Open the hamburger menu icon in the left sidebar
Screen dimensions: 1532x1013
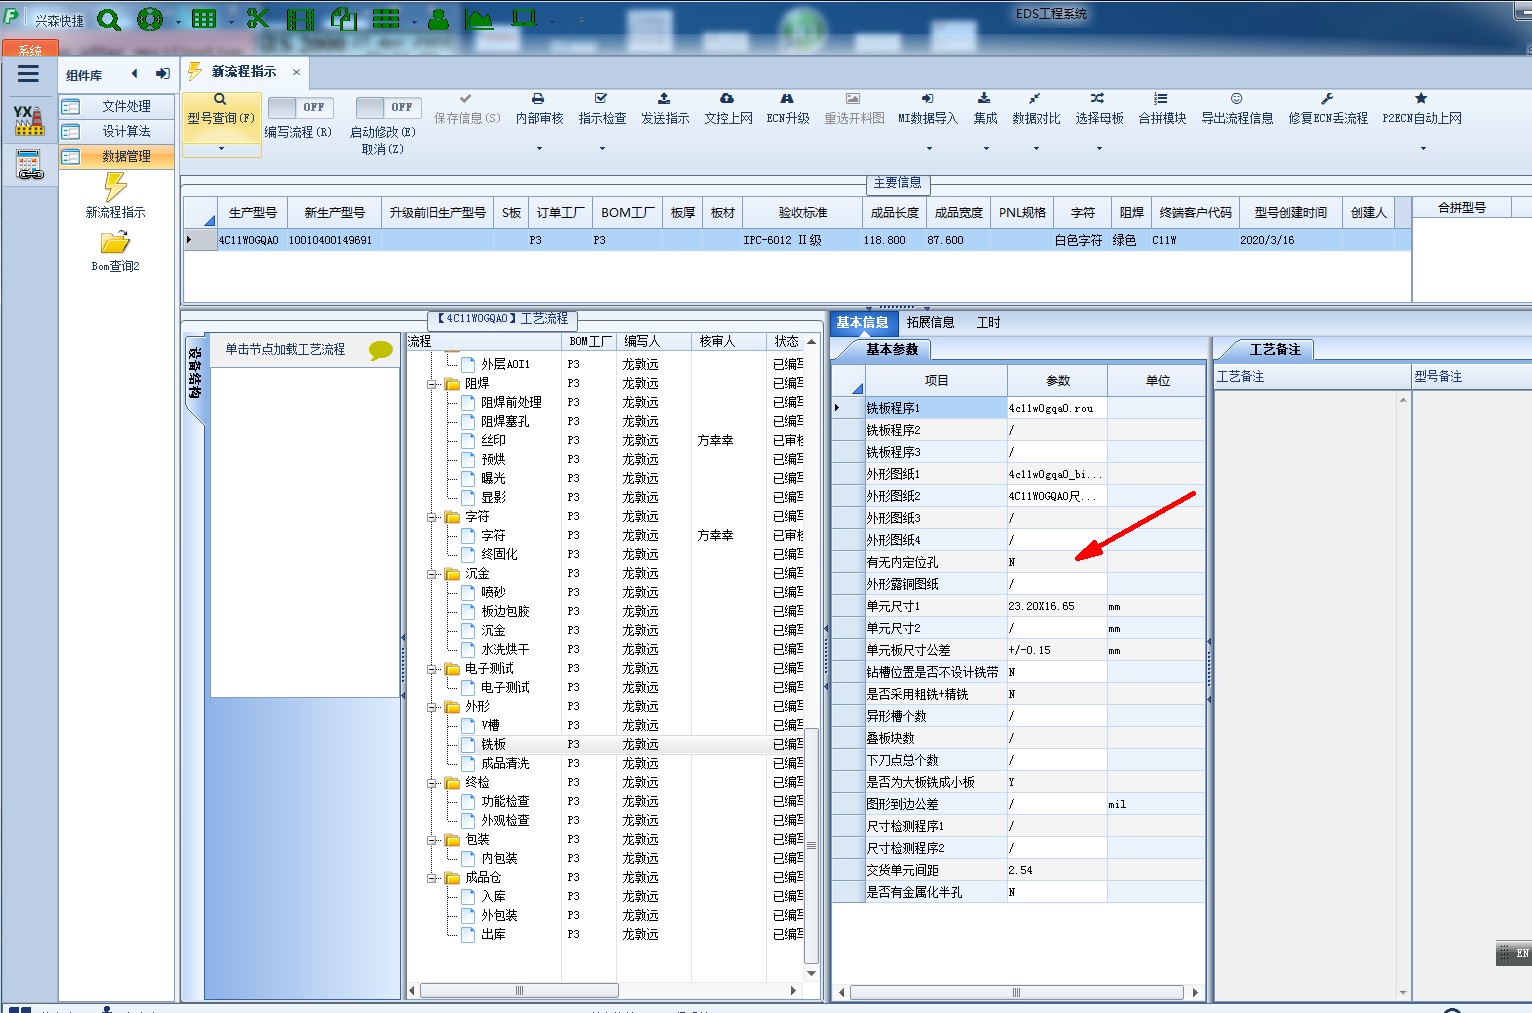tap(28, 73)
